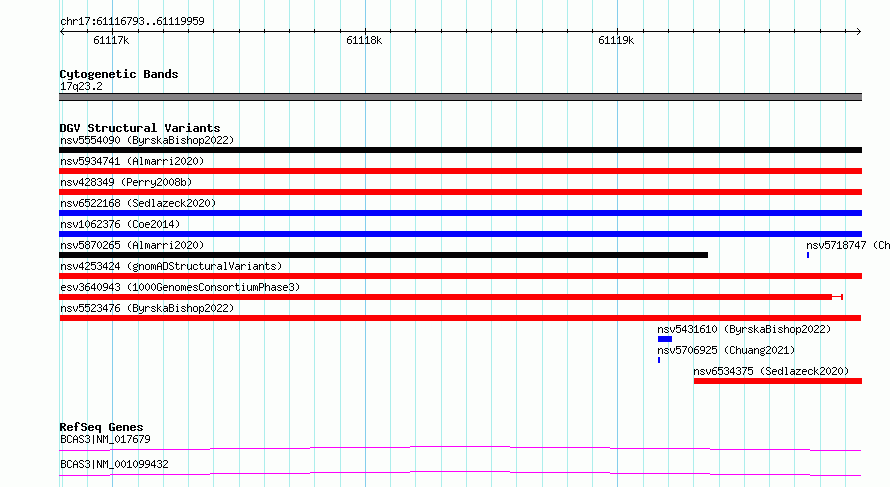The width and height of the screenshot is (890, 487).
Task: Open nsv428349 (Perry2008b) variant label
Action: [x=126, y=182]
